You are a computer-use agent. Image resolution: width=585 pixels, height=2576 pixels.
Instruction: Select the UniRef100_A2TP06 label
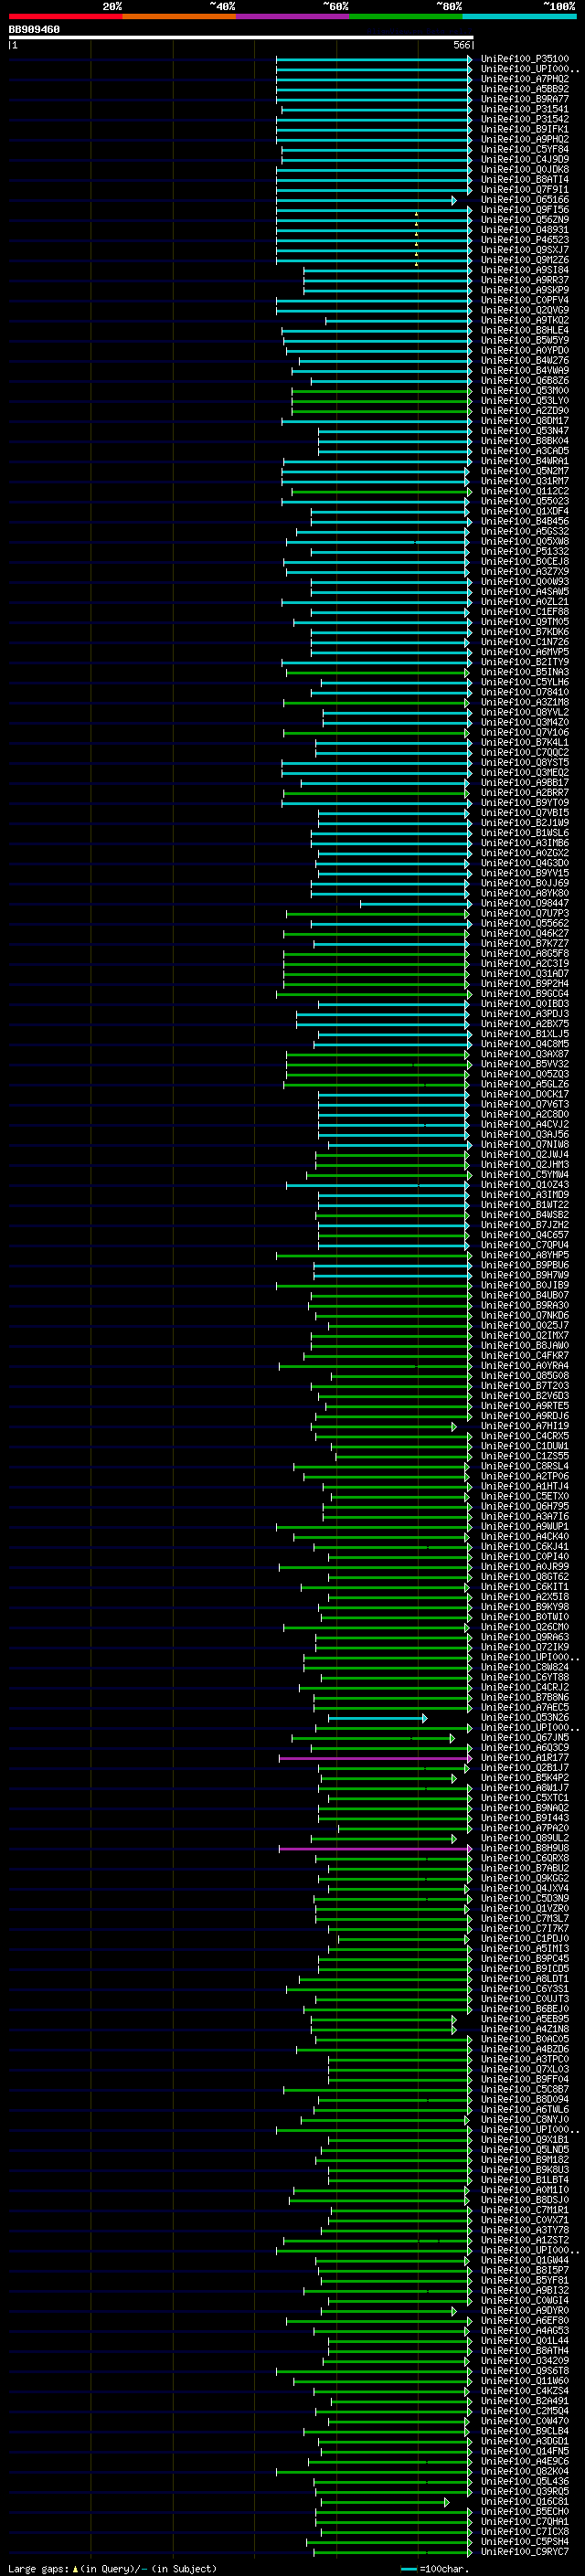click(x=524, y=1476)
